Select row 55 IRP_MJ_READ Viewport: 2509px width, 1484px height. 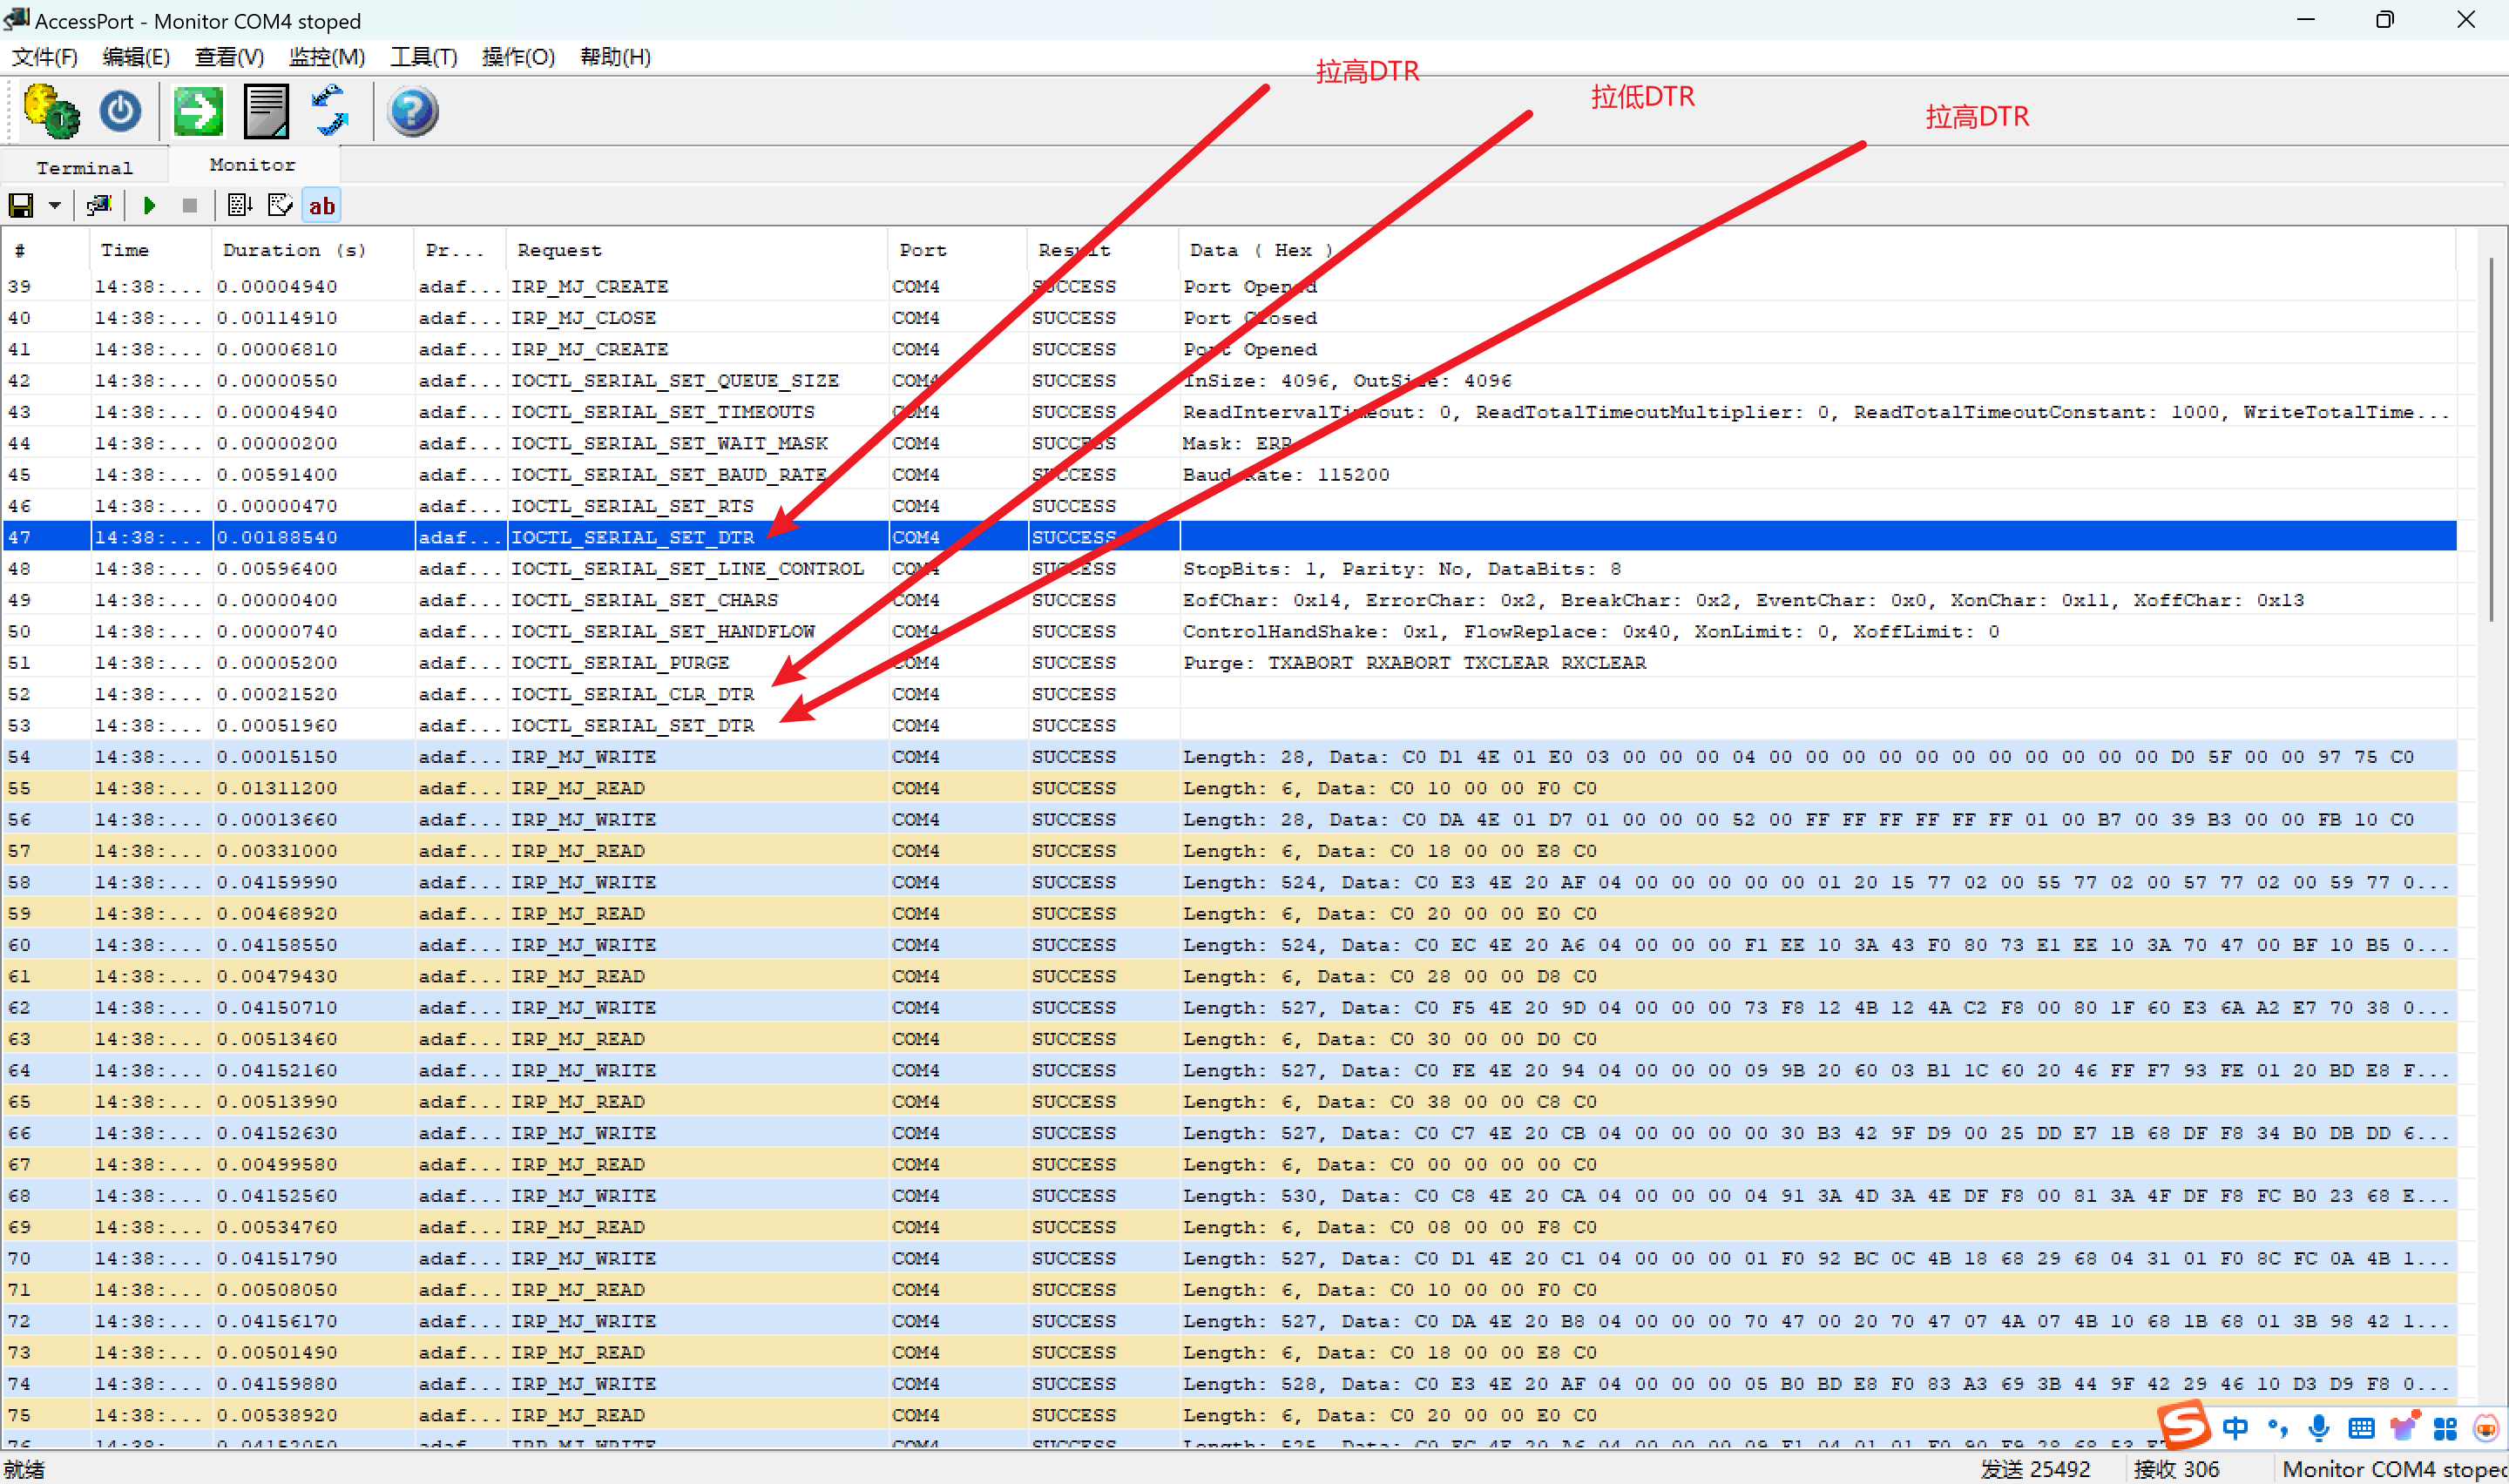pyautogui.click(x=1229, y=788)
